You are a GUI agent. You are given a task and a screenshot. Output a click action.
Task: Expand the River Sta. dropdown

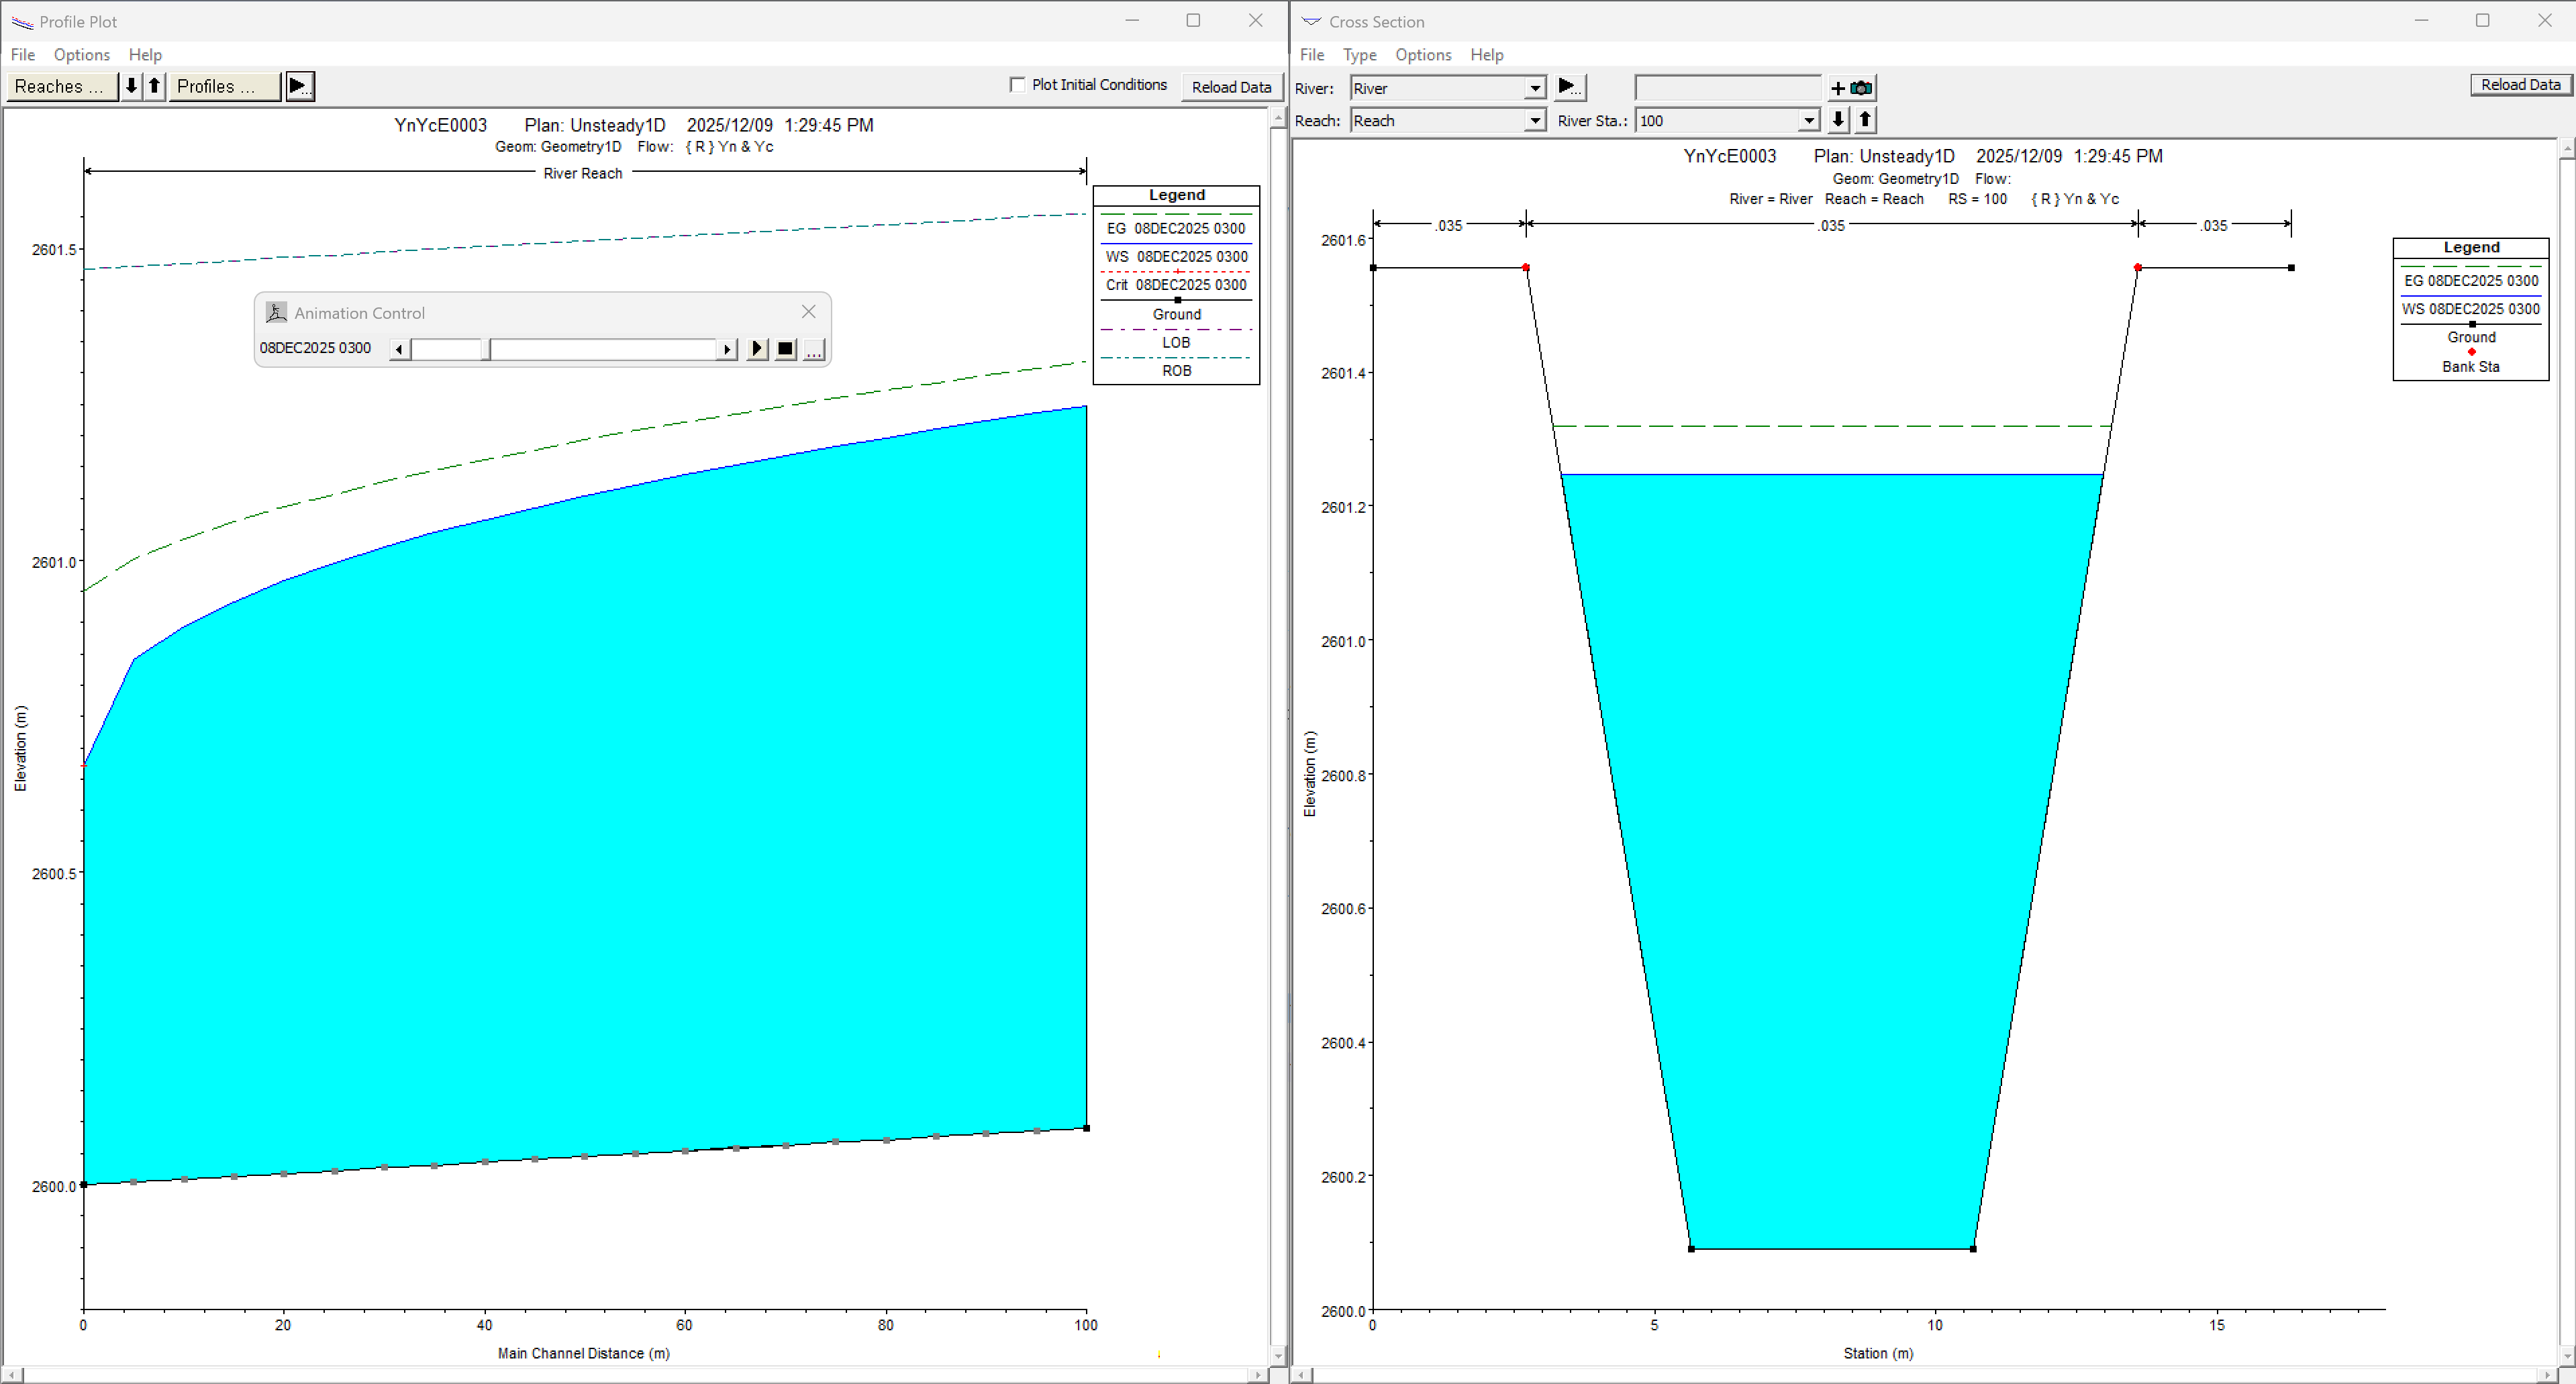pos(1808,121)
